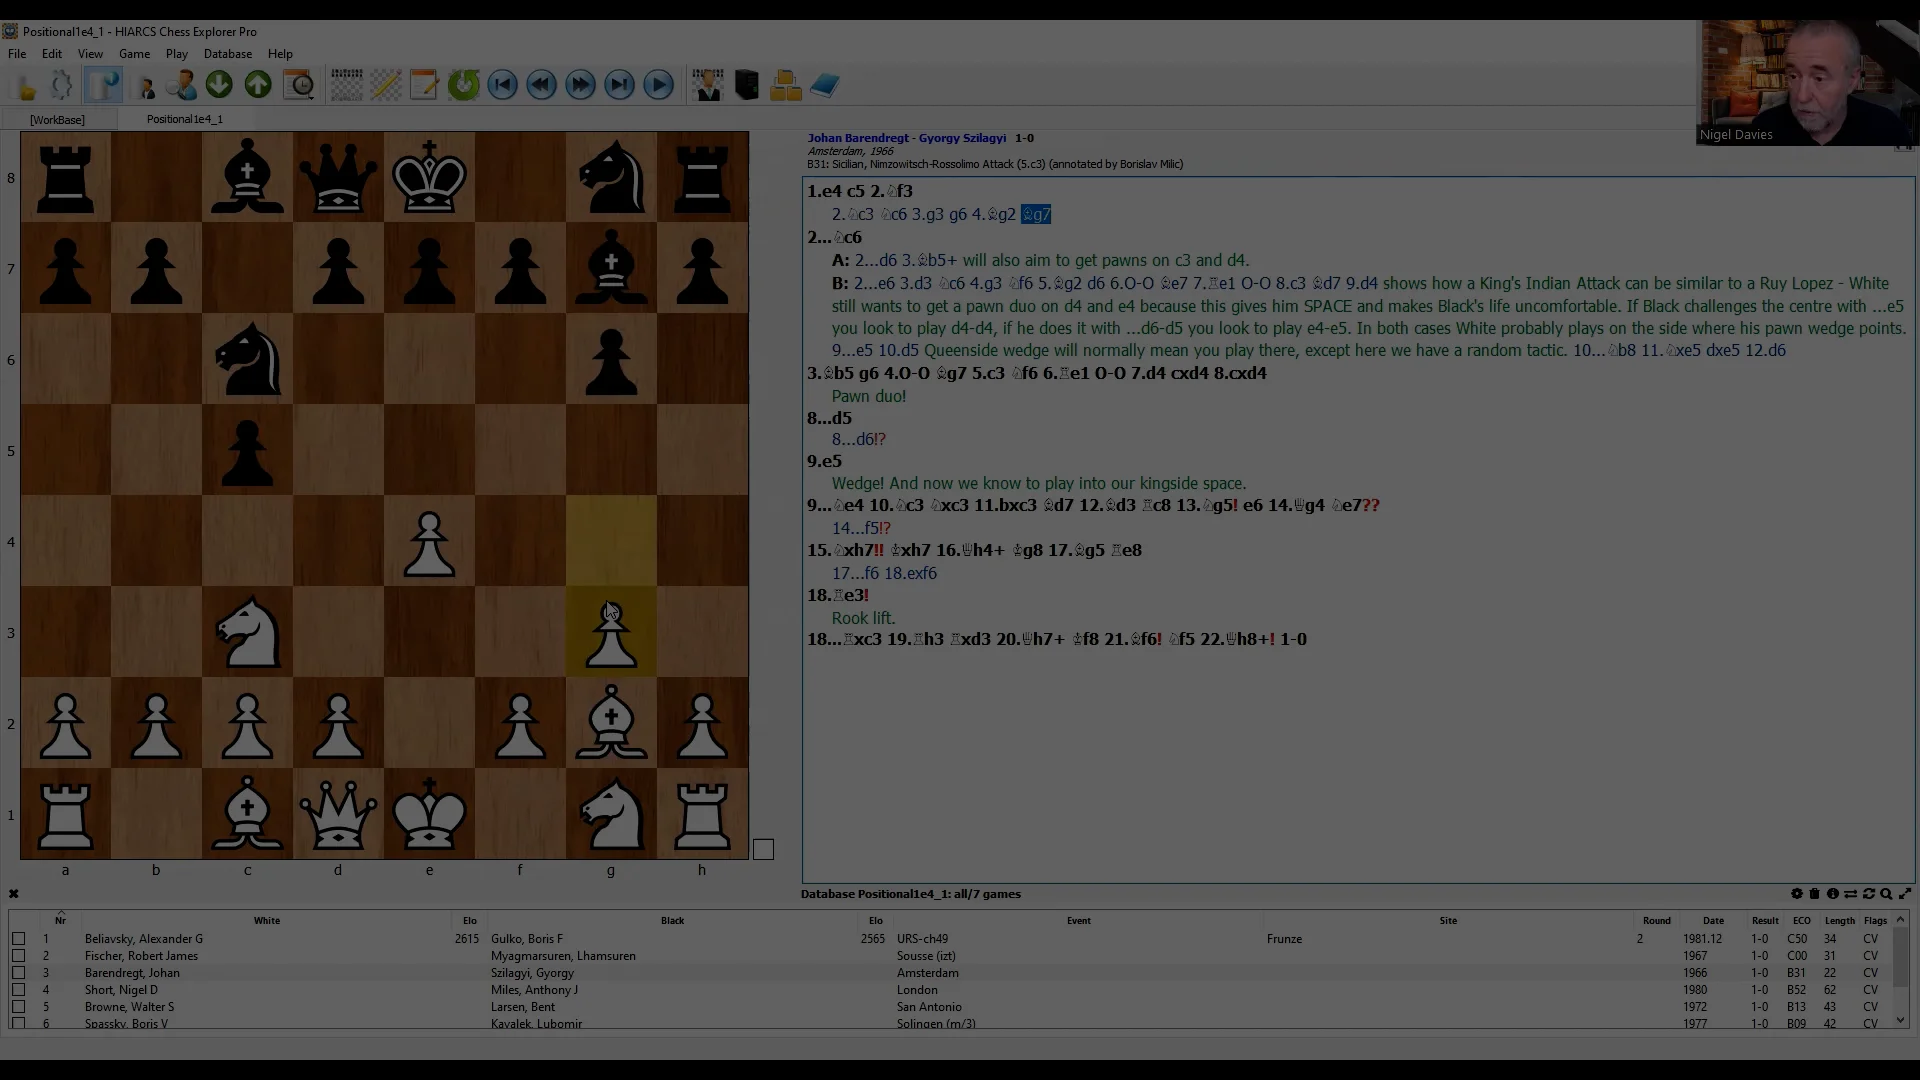The image size is (1920, 1080).
Task: Switch to the WorkBase tab
Action: 58,119
